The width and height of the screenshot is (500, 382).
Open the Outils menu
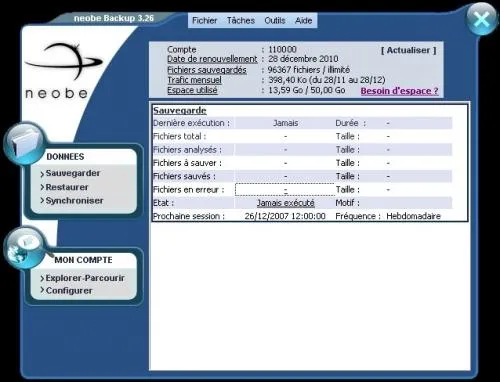tap(275, 20)
